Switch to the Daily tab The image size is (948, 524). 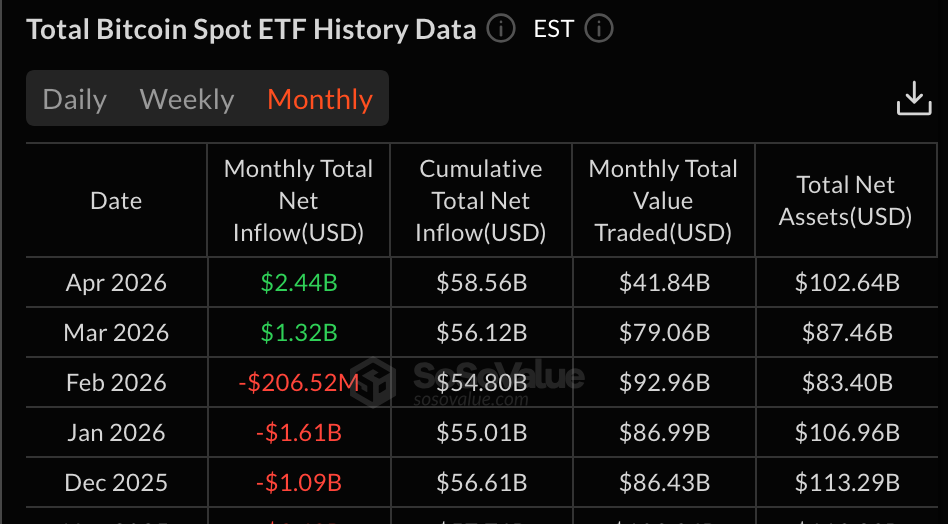tap(74, 99)
